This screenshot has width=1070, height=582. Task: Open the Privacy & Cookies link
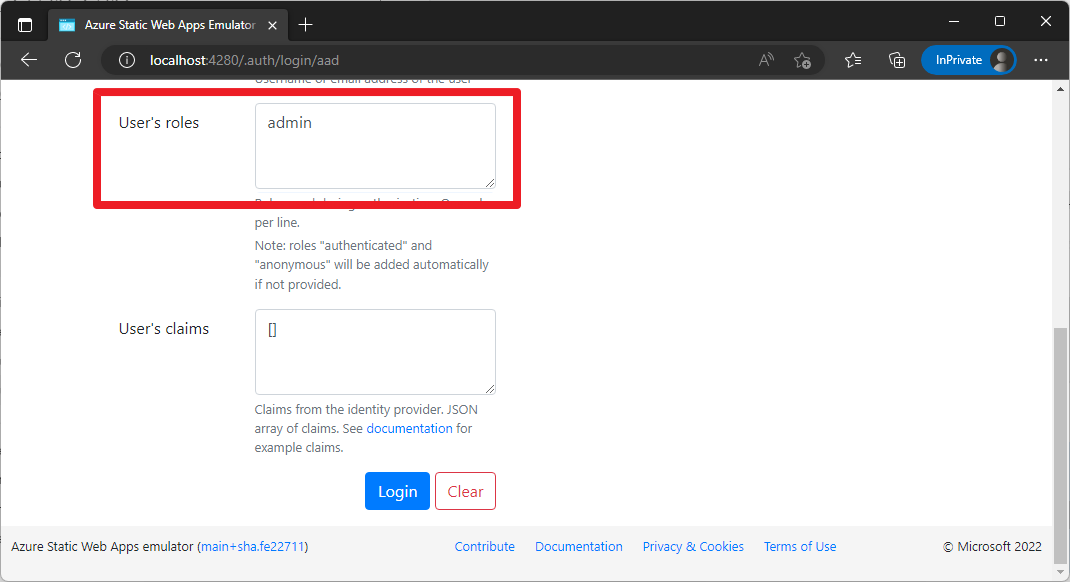point(693,547)
